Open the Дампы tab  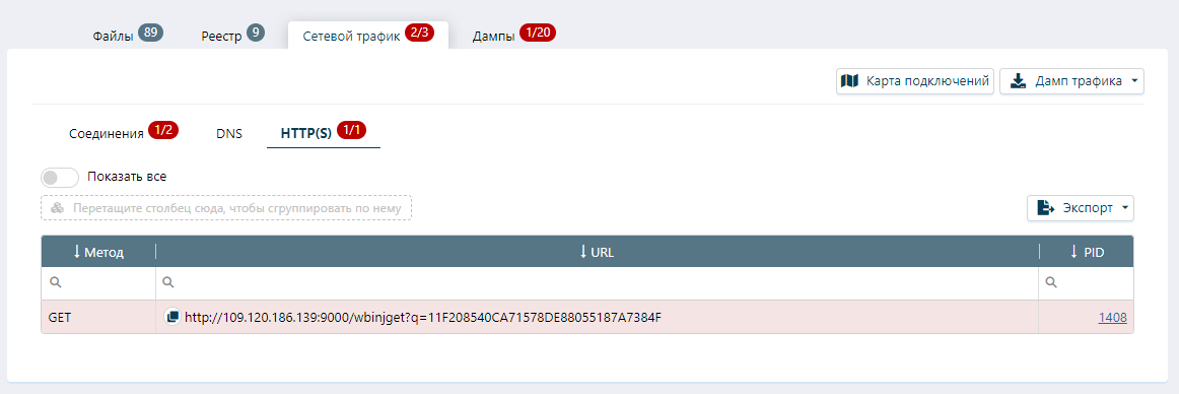click(514, 35)
